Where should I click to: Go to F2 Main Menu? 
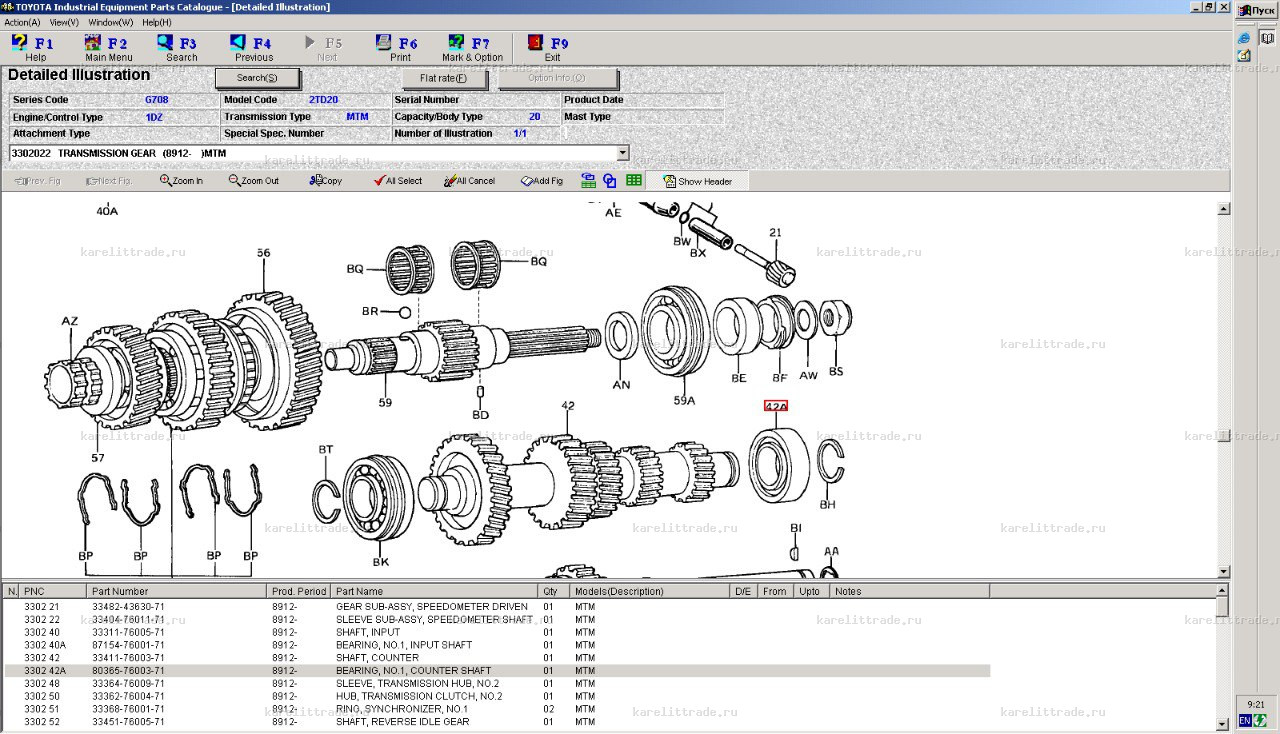point(108,48)
